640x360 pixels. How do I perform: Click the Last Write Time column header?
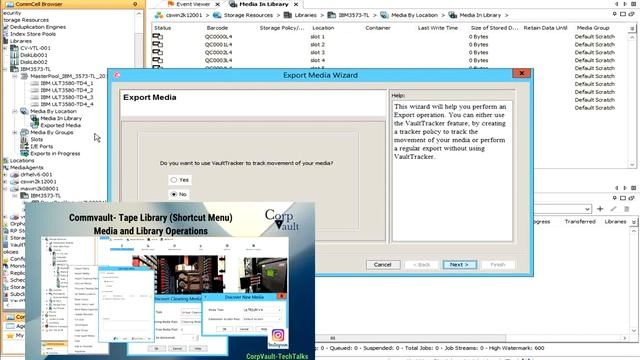point(438,28)
